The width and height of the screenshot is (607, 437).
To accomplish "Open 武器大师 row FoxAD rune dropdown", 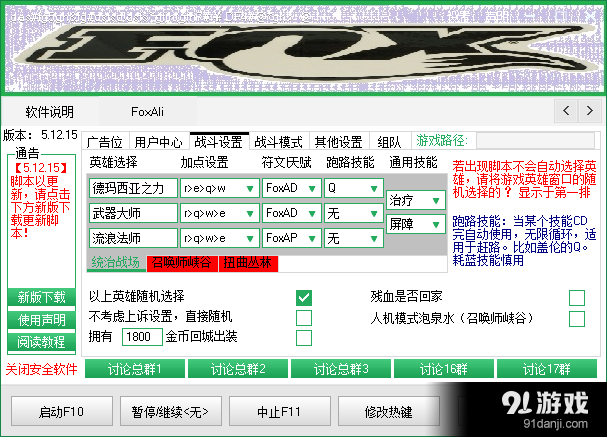I will (291, 213).
